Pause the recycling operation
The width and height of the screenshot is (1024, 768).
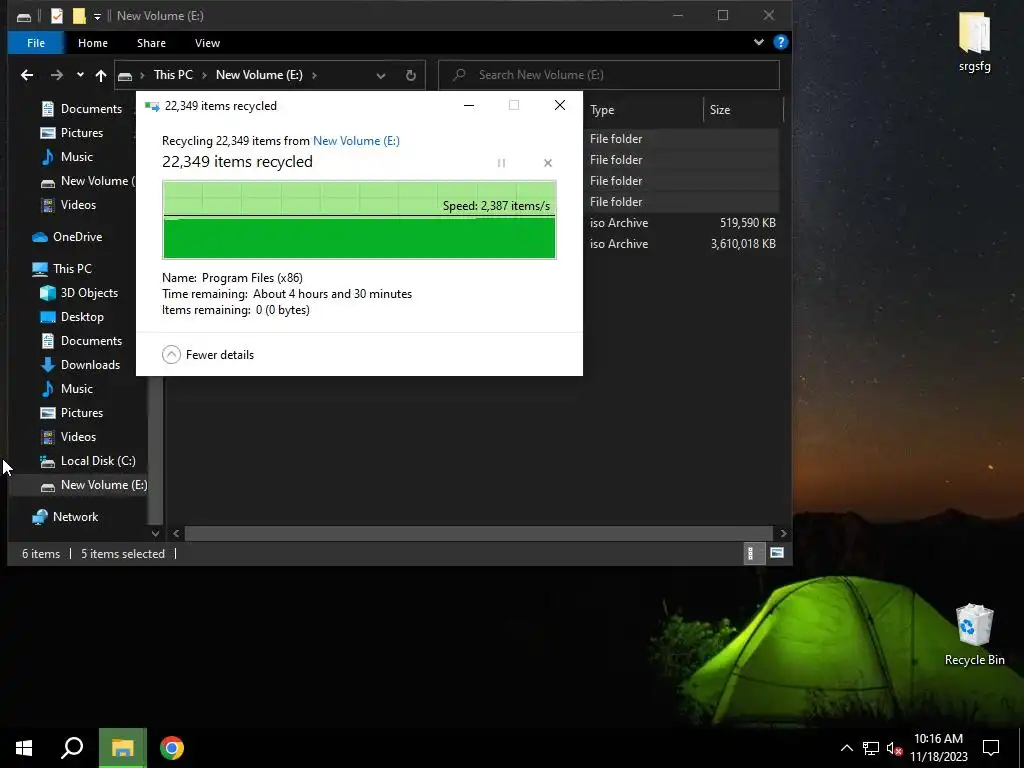pyautogui.click(x=501, y=163)
